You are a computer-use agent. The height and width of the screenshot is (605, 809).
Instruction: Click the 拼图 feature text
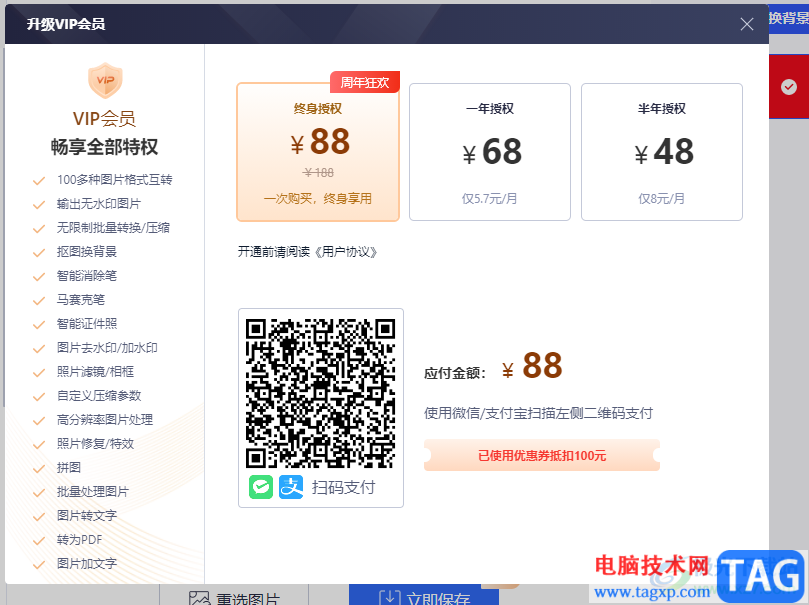point(69,467)
